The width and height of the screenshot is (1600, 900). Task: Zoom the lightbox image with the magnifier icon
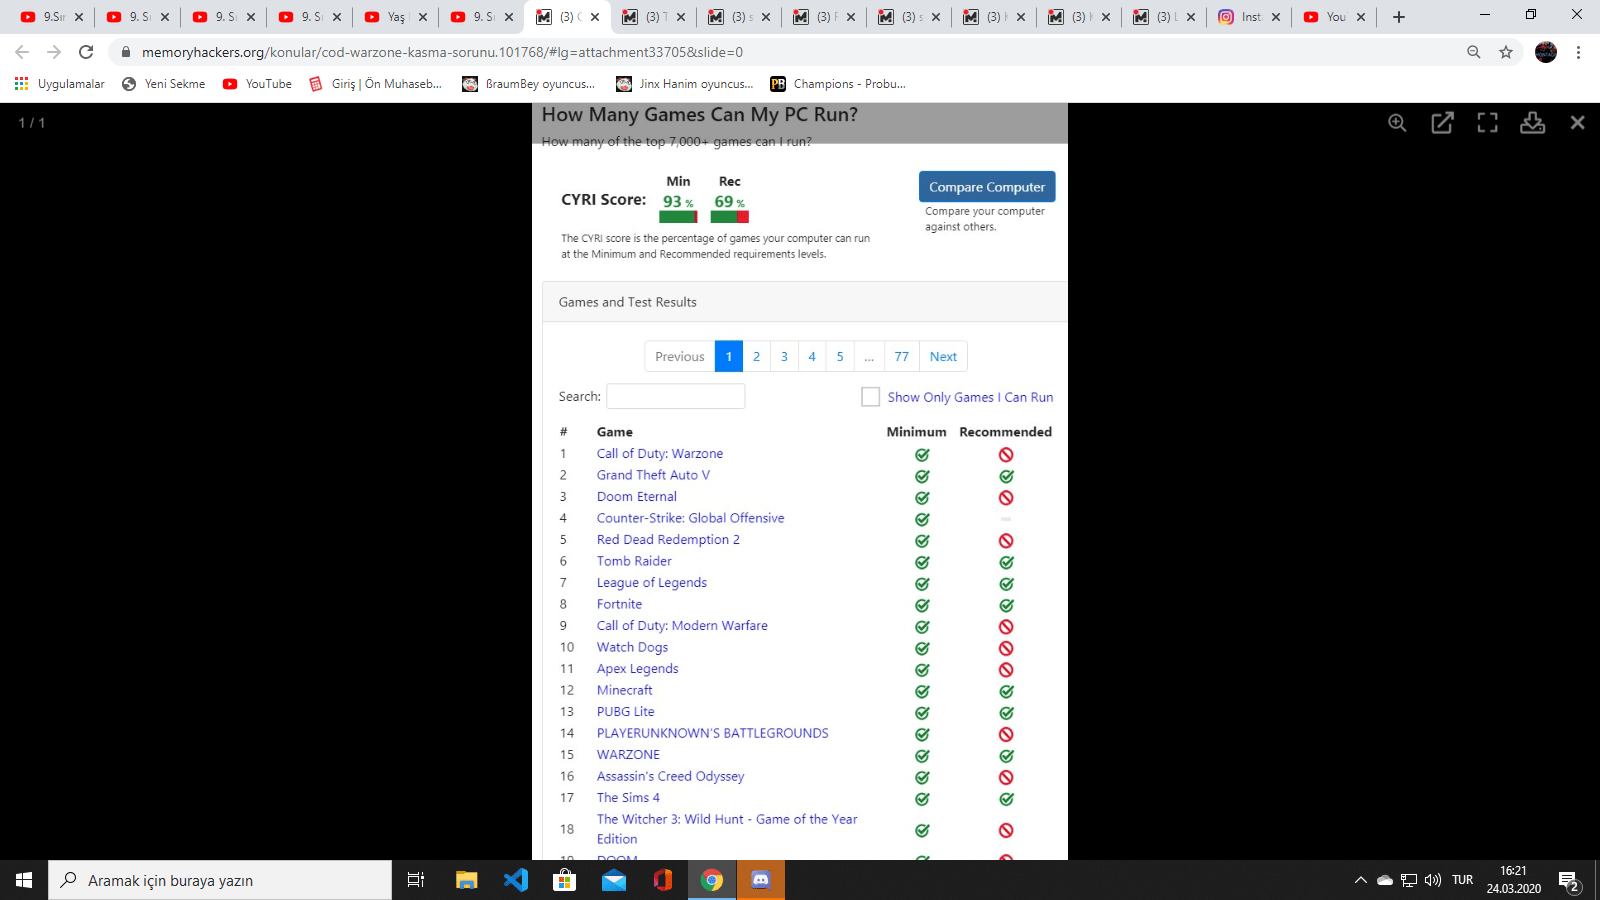[1397, 123]
